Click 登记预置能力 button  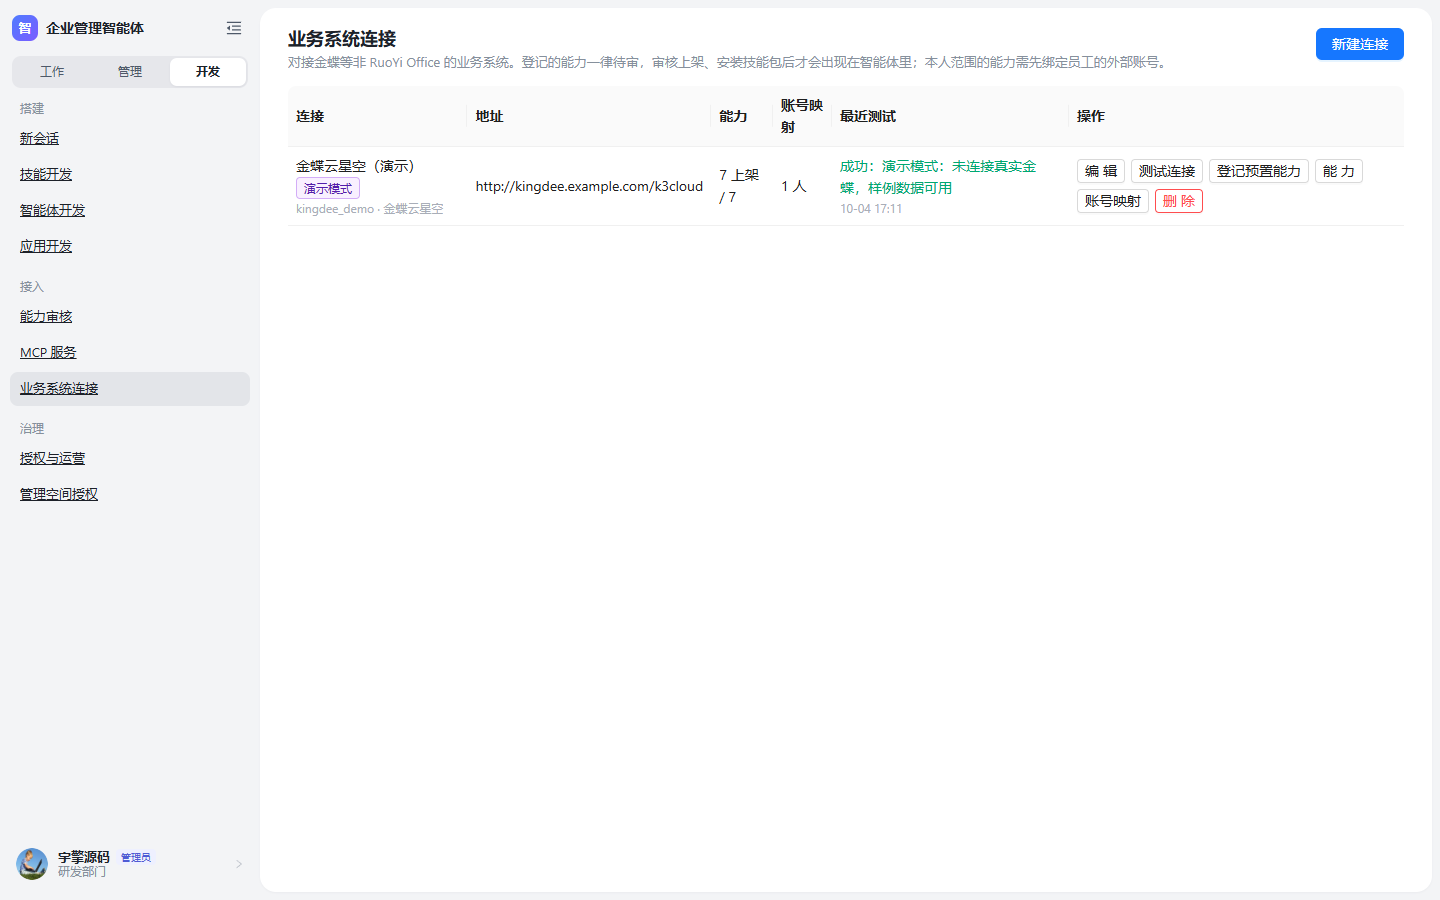point(1259,171)
